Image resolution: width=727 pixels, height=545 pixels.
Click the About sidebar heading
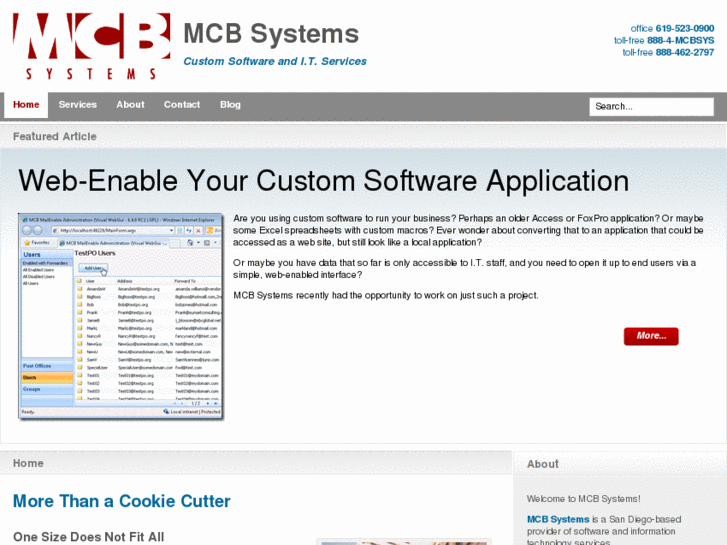click(542, 464)
